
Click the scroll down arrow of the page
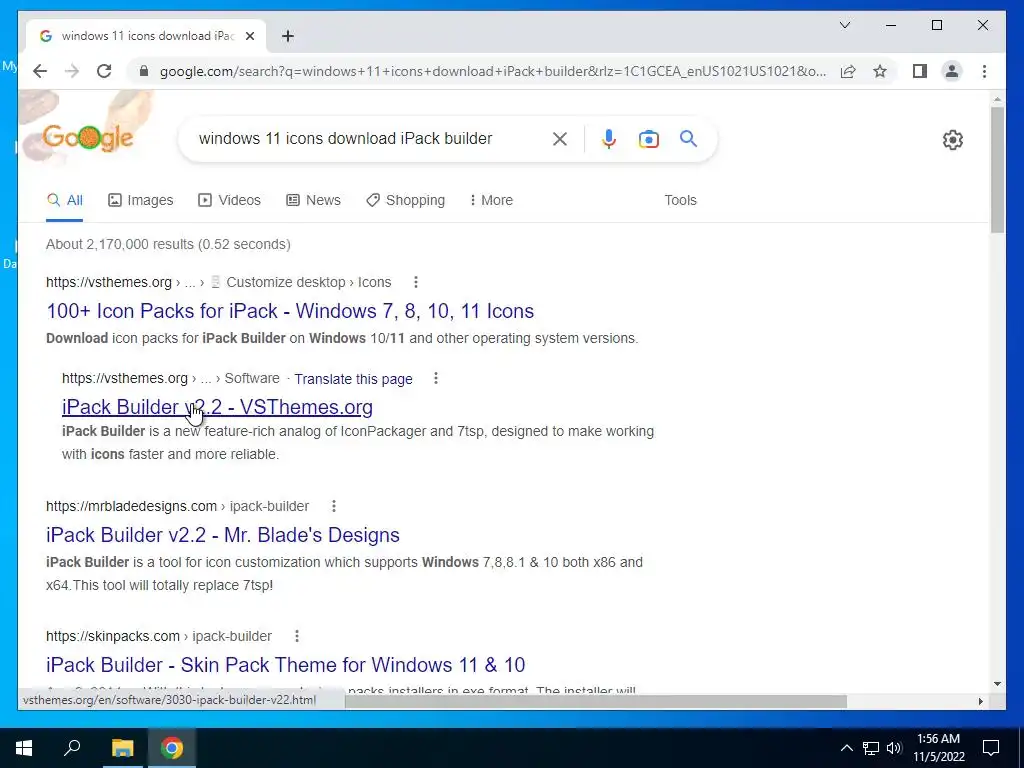tap(997, 684)
